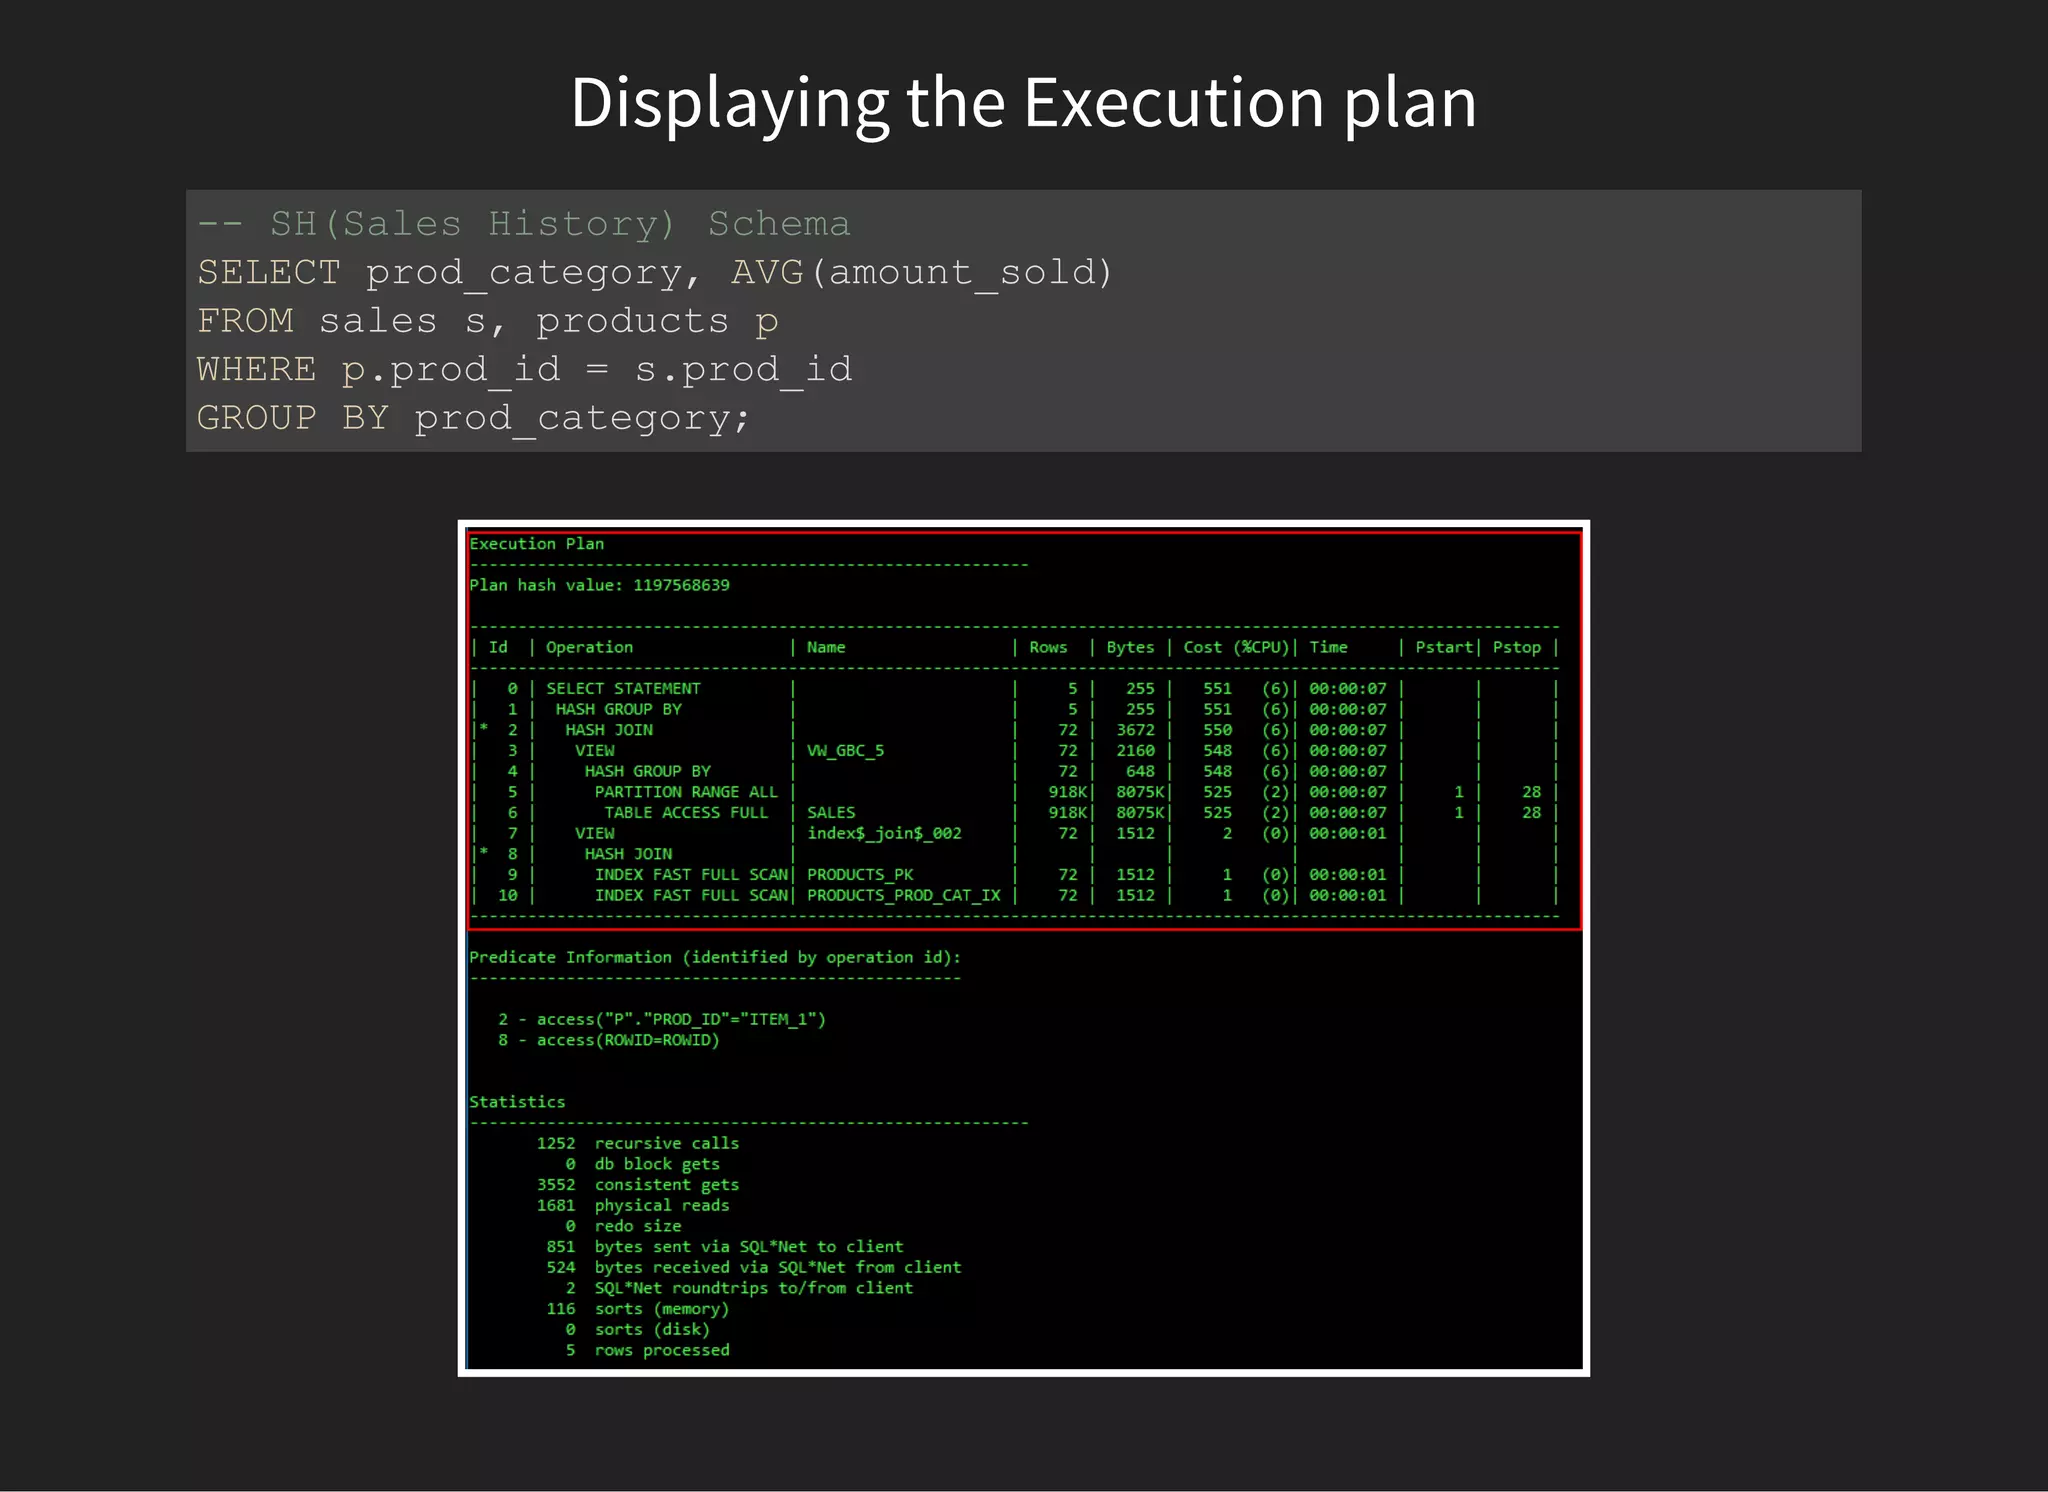Click 'bytes received via SQL*Net from client'

tap(778, 1267)
